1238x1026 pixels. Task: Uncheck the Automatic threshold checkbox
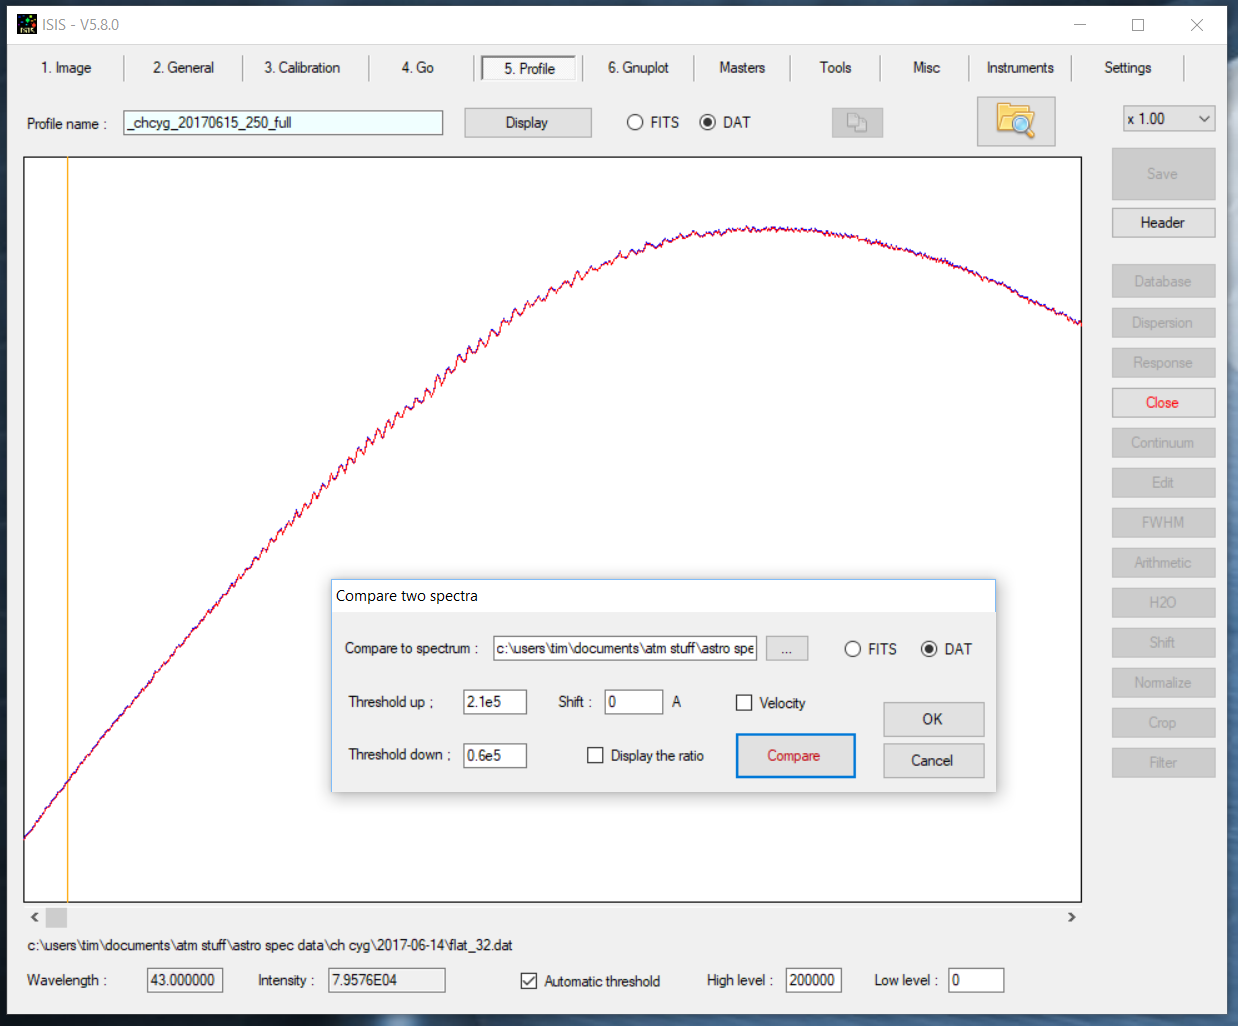pyautogui.click(x=529, y=981)
